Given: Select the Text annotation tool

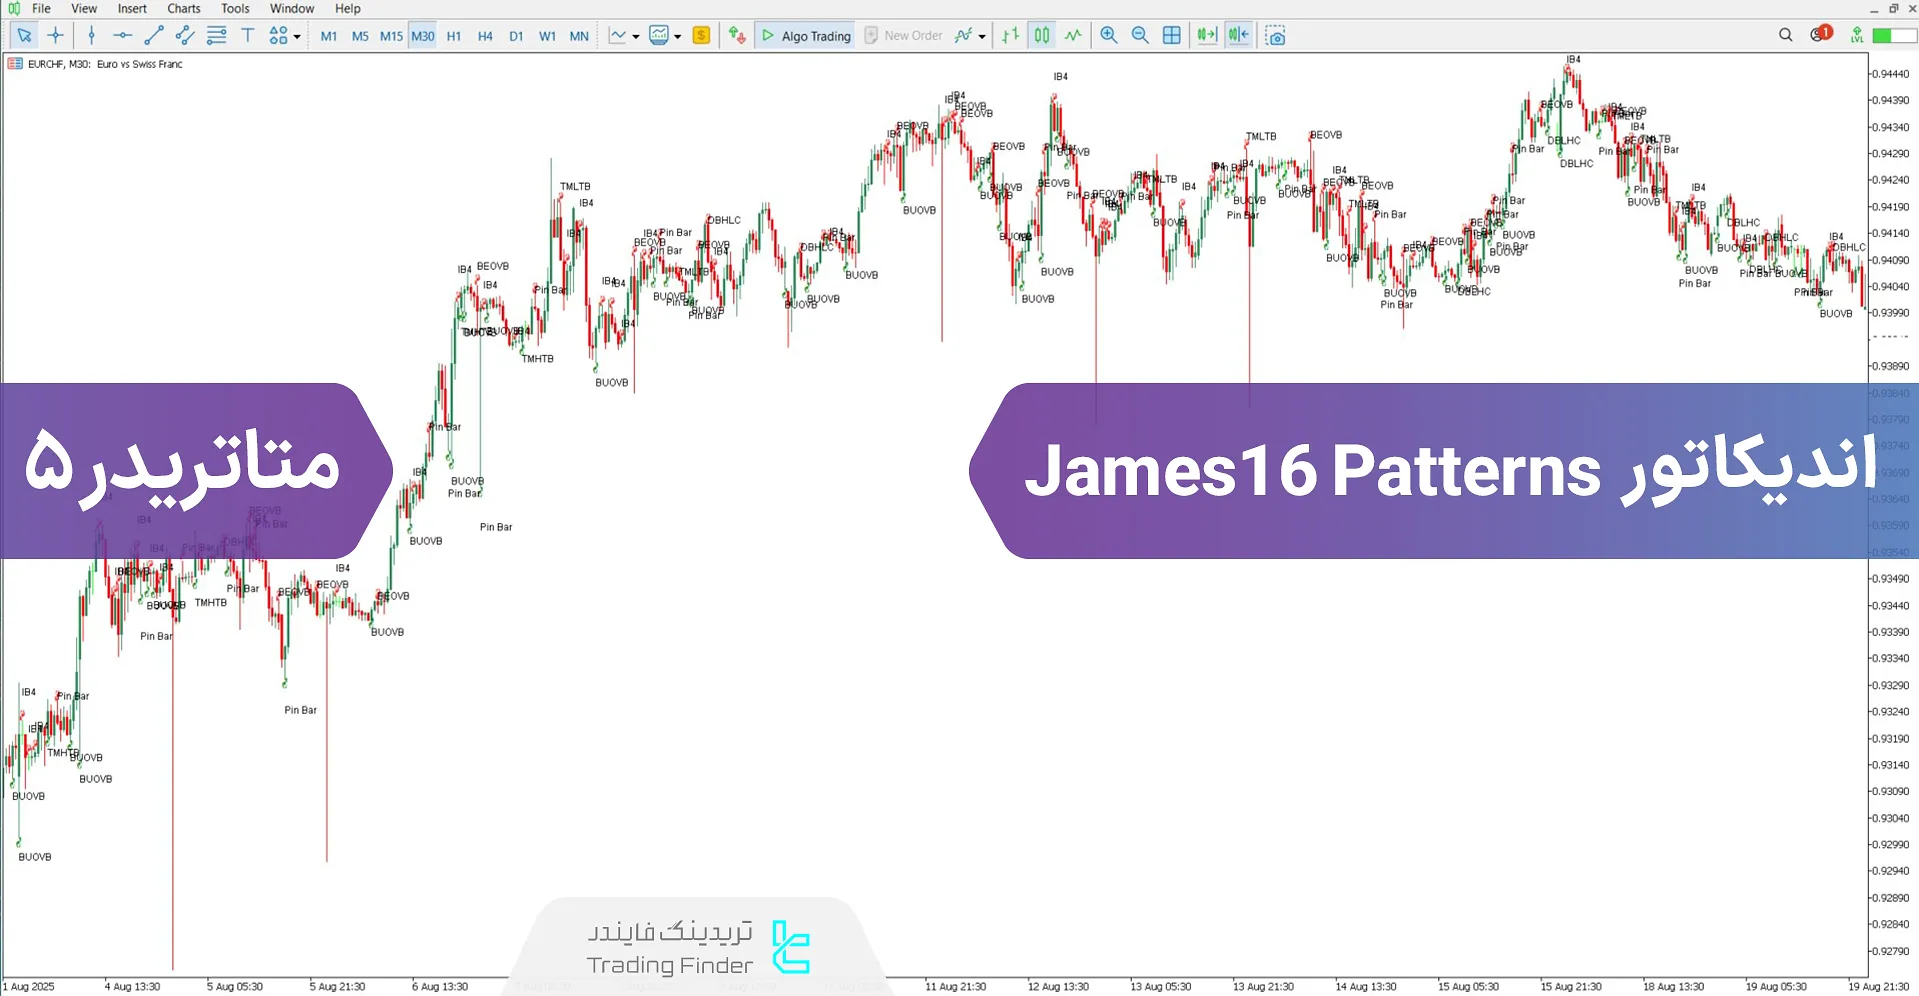Looking at the screenshot, I should [x=248, y=35].
